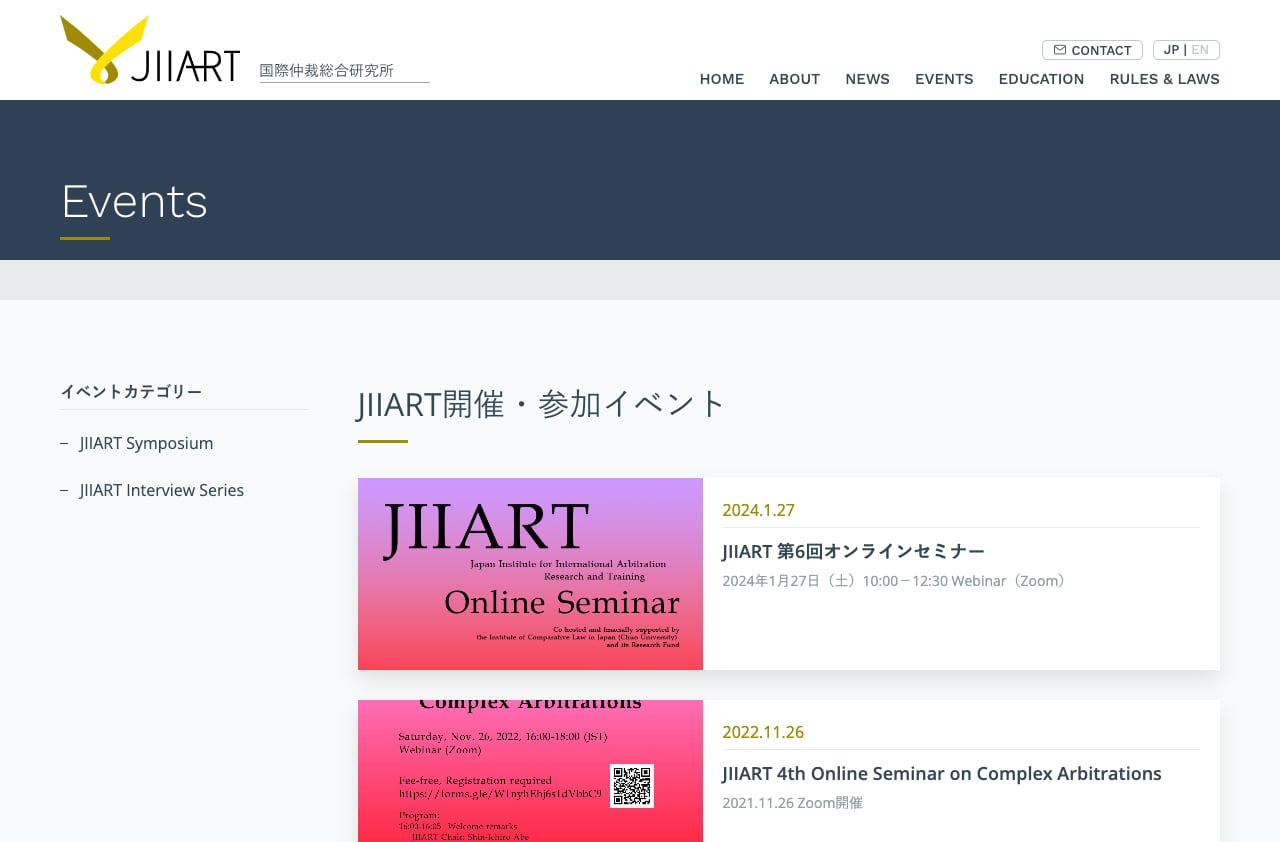Click the 国際仲裁総合研究所 site title text

tap(327, 71)
